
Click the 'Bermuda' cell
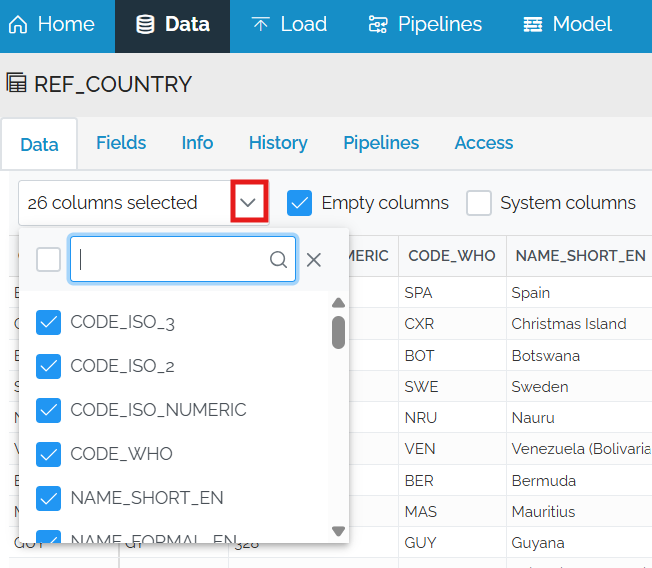[x=579, y=481]
